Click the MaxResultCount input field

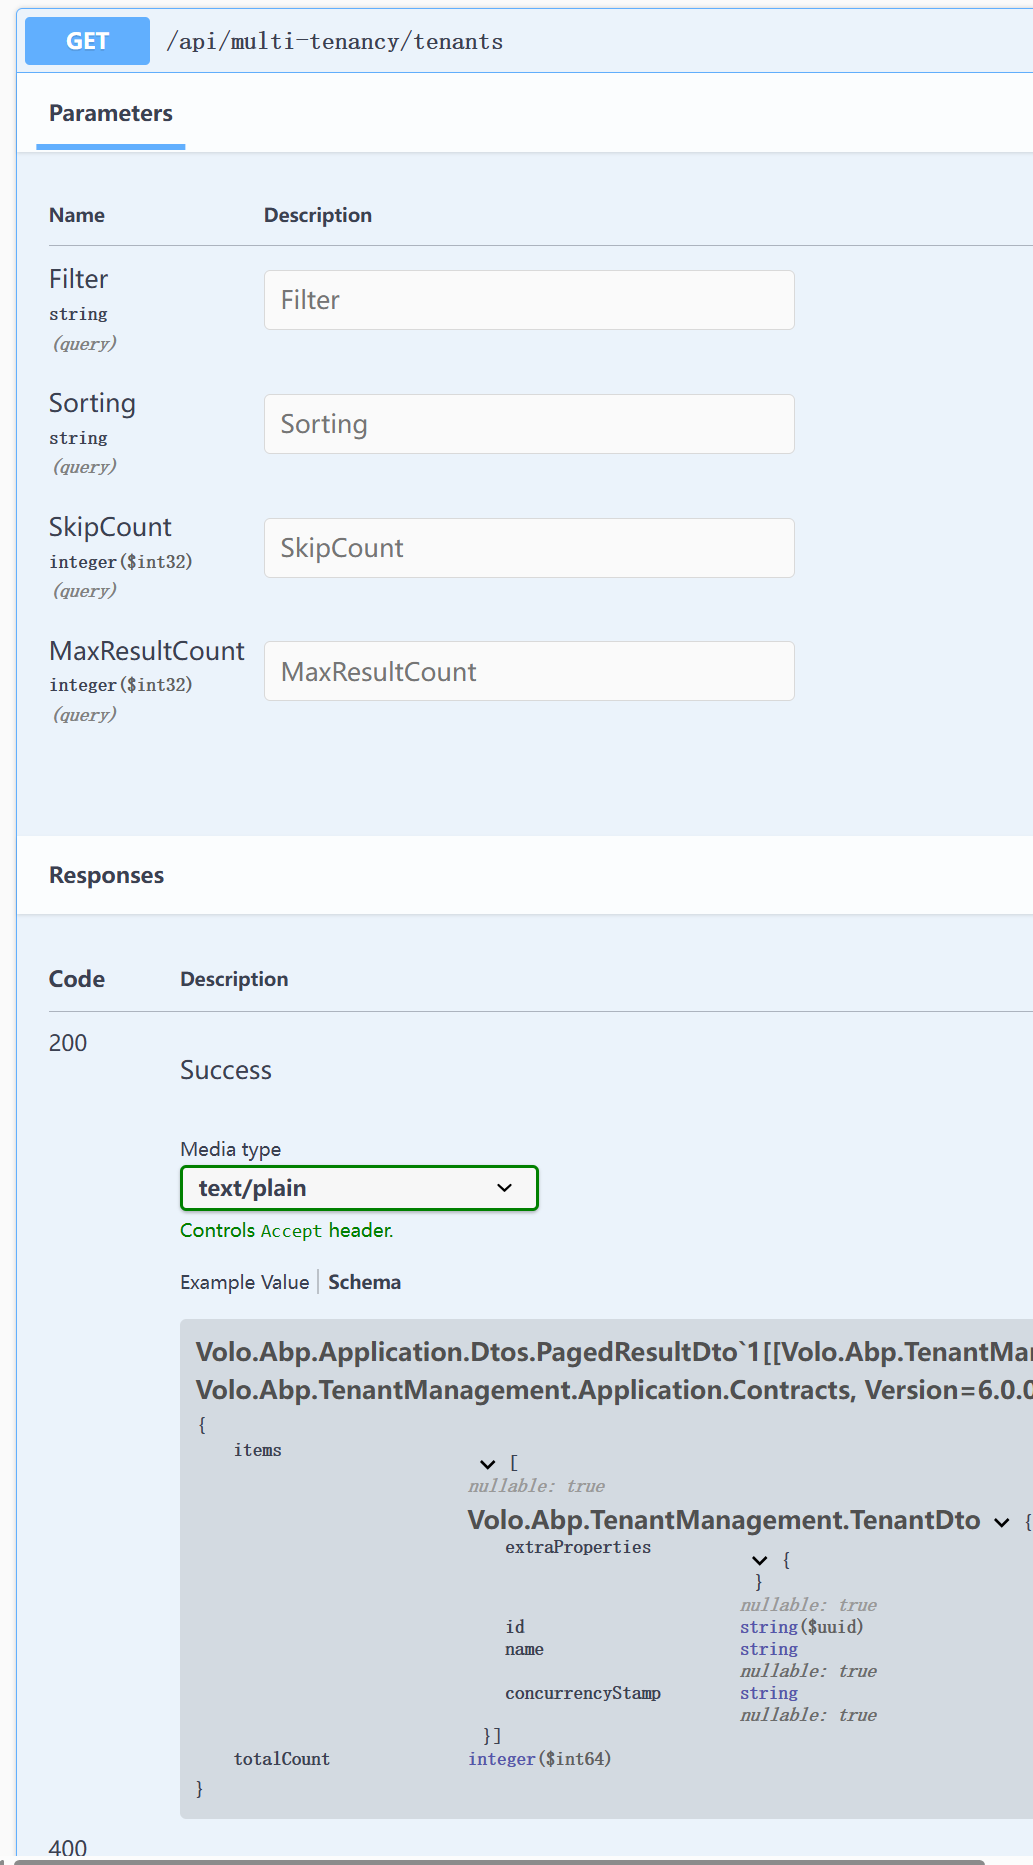coord(528,671)
